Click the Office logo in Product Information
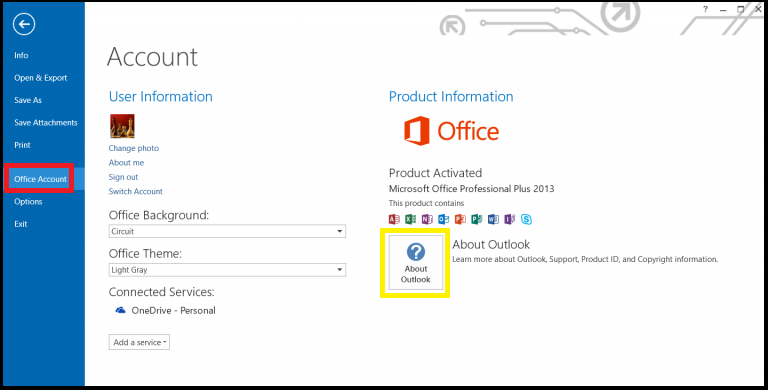Screen dimensions: 768x390 [451, 131]
